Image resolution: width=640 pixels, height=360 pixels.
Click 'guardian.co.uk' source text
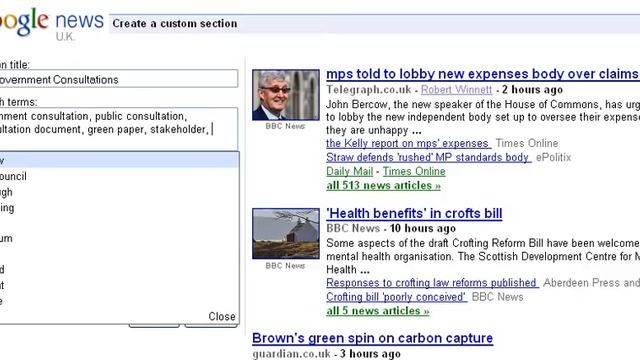click(291, 353)
